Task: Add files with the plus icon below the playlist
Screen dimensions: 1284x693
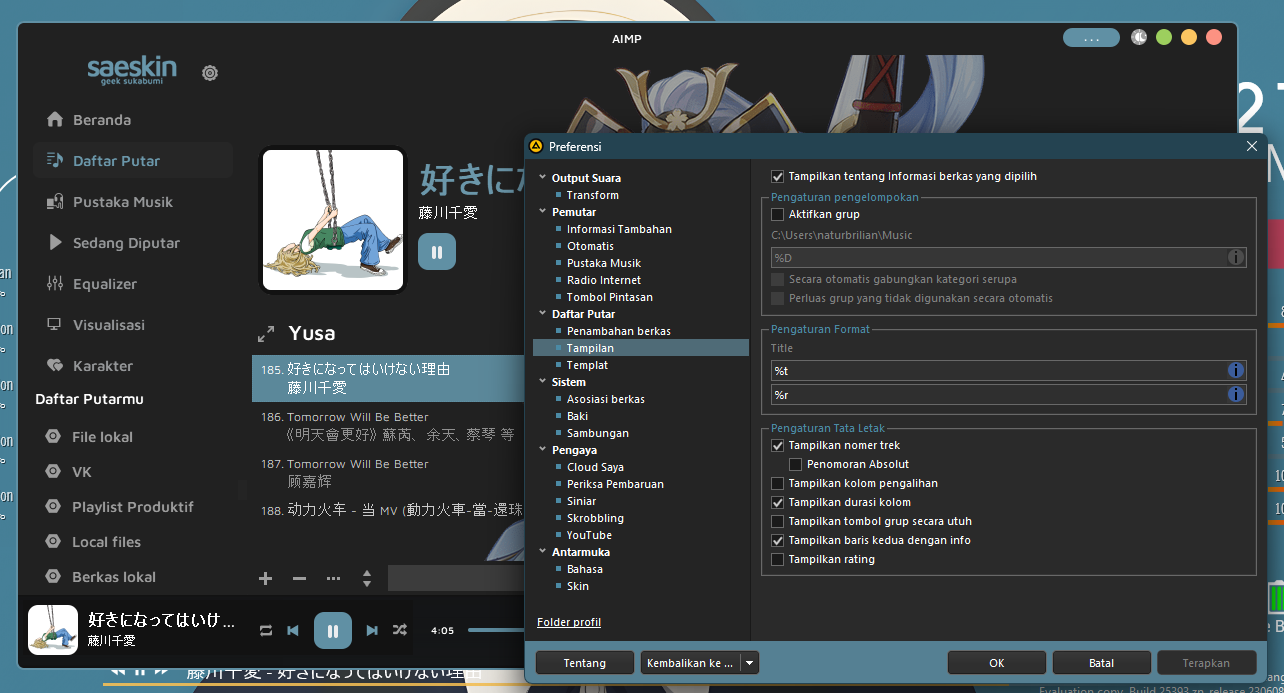Action: click(x=266, y=578)
